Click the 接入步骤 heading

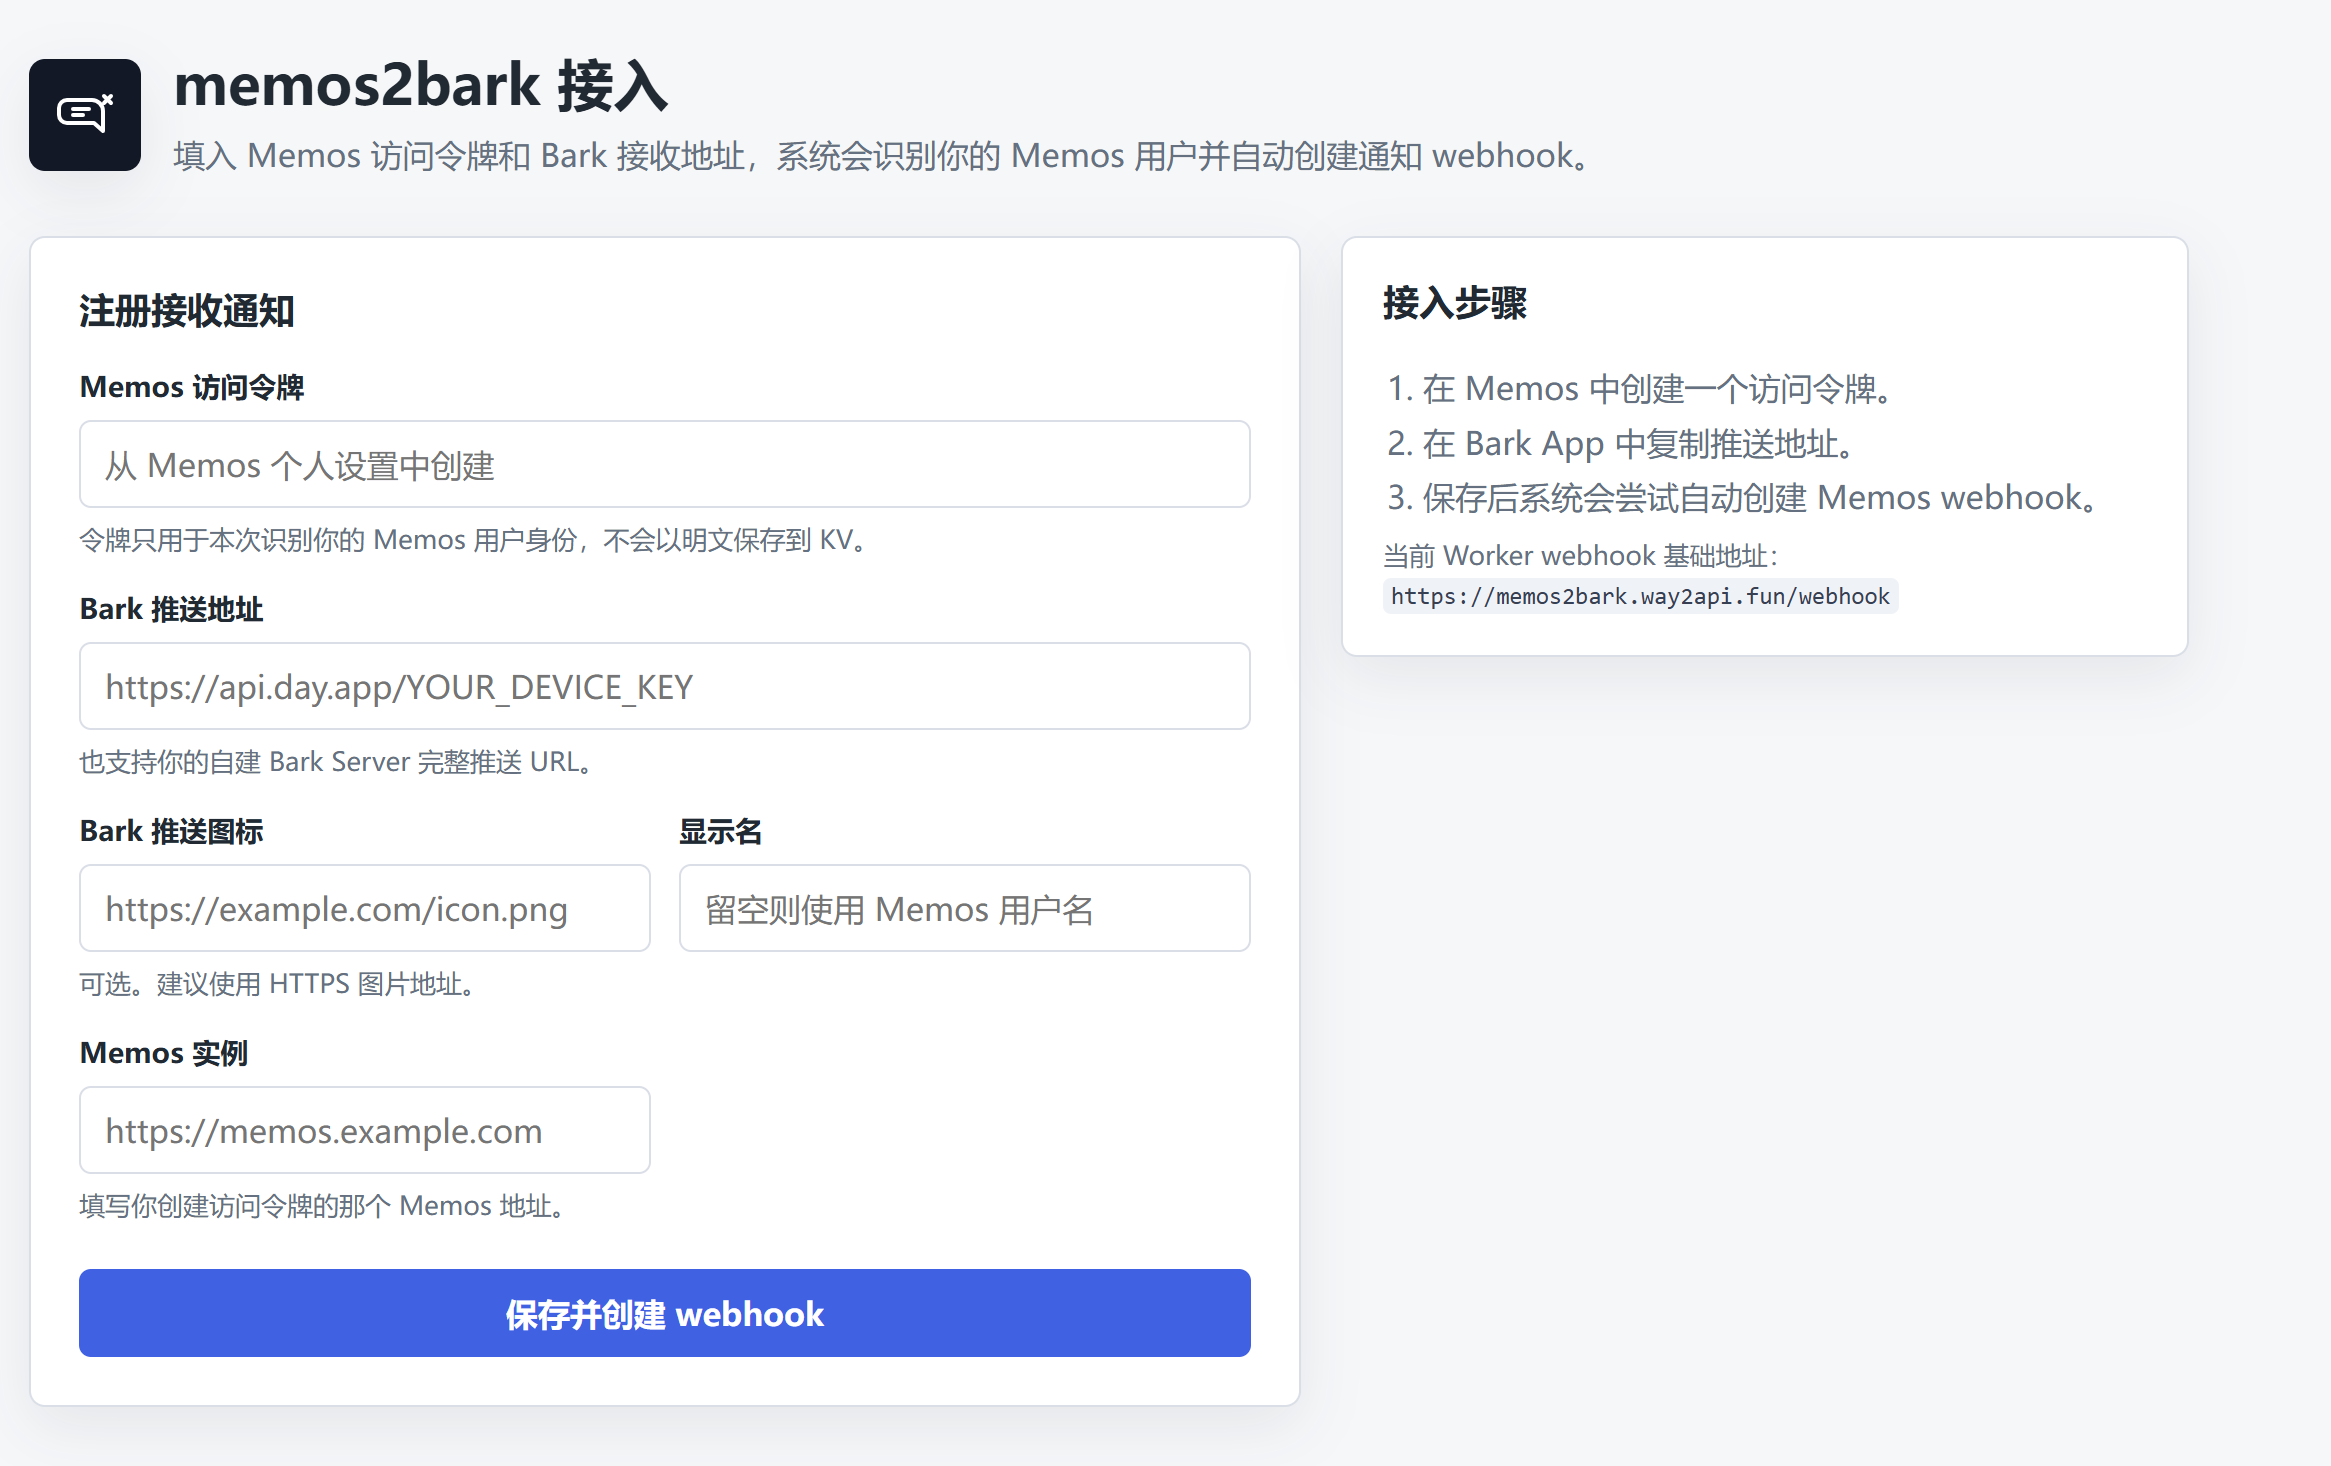1455,303
